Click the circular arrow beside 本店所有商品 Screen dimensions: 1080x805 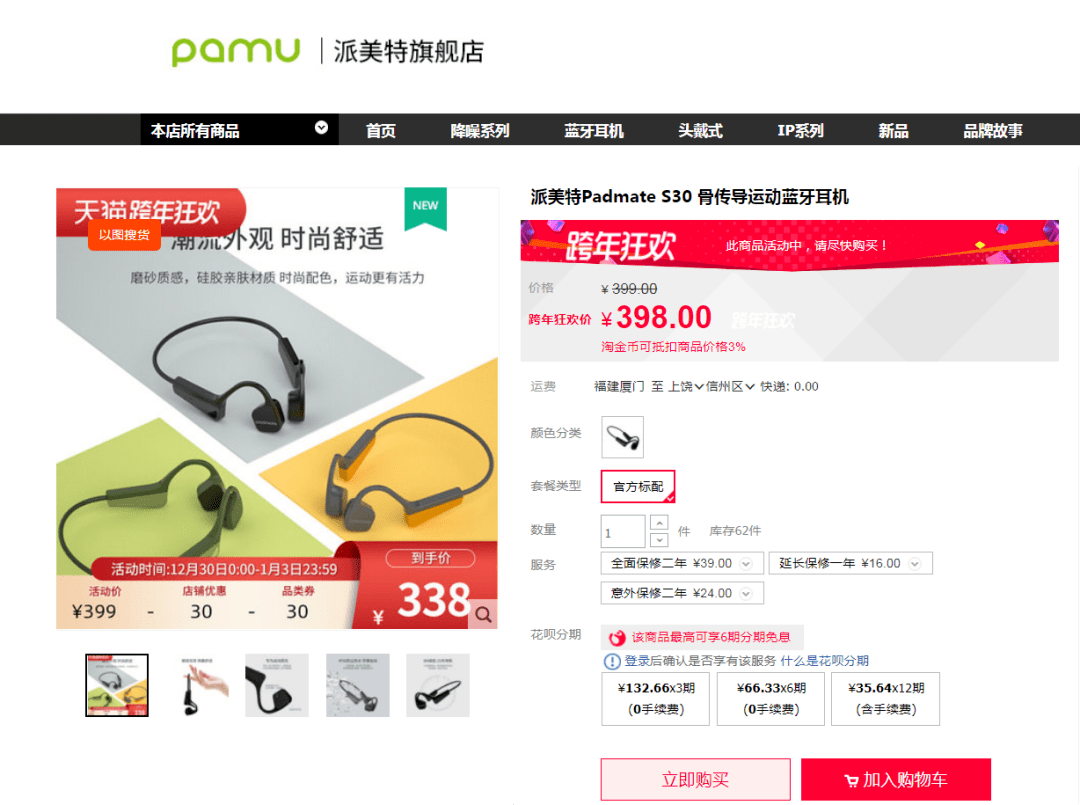pyautogui.click(x=321, y=127)
